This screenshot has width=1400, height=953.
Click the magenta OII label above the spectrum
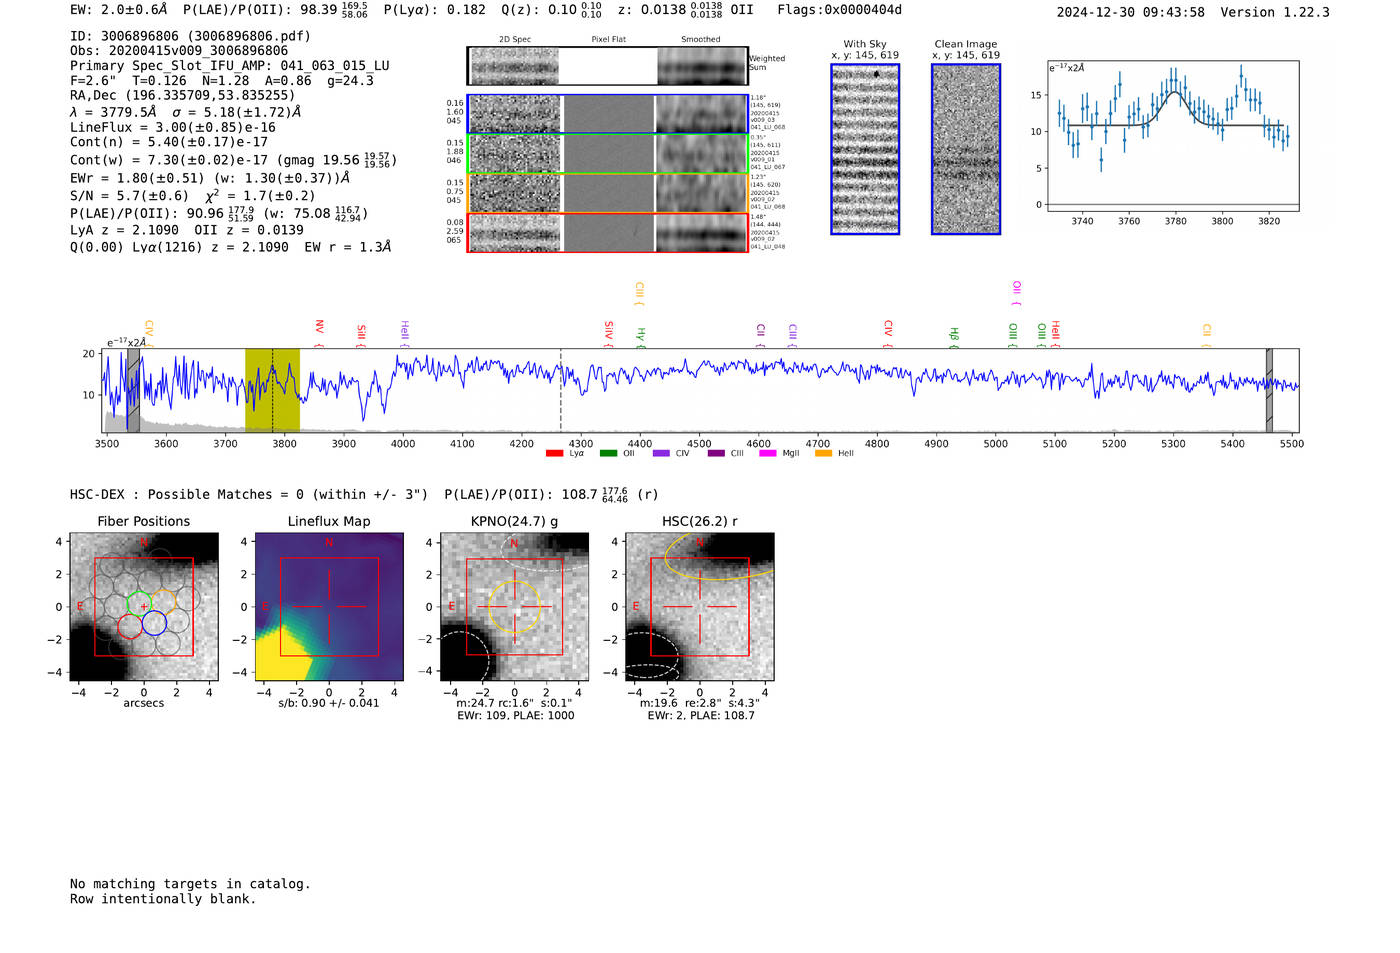[1017, 294]
